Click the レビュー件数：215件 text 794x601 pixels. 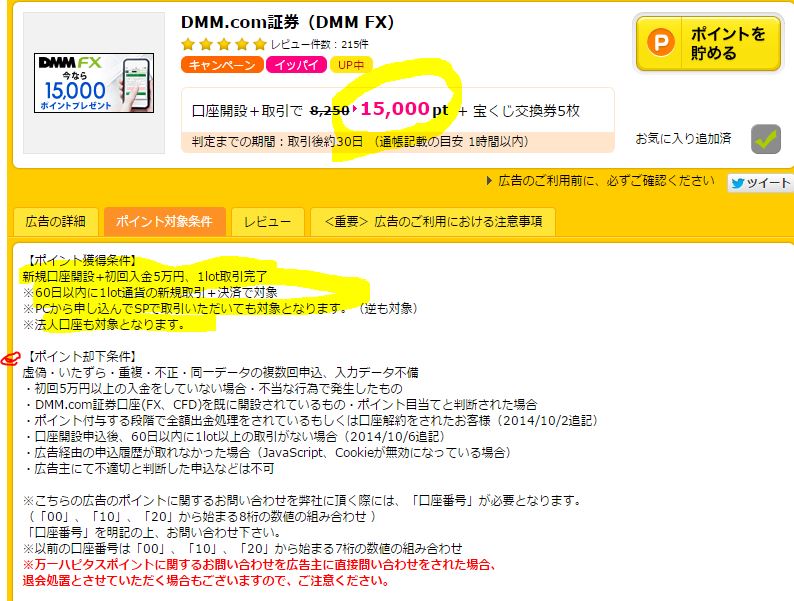point(320,45)
